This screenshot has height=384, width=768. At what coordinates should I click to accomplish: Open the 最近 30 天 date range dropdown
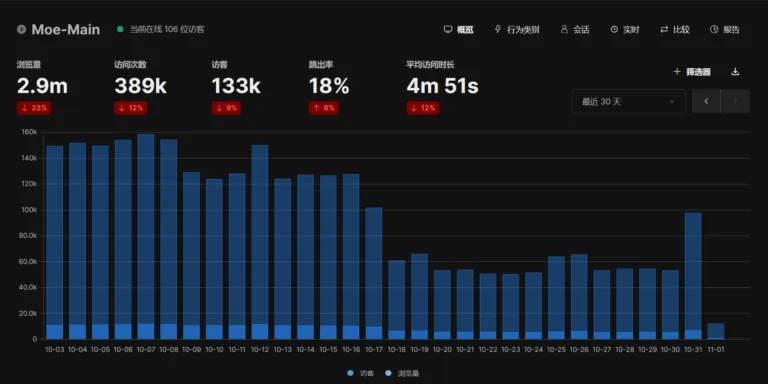629,101
